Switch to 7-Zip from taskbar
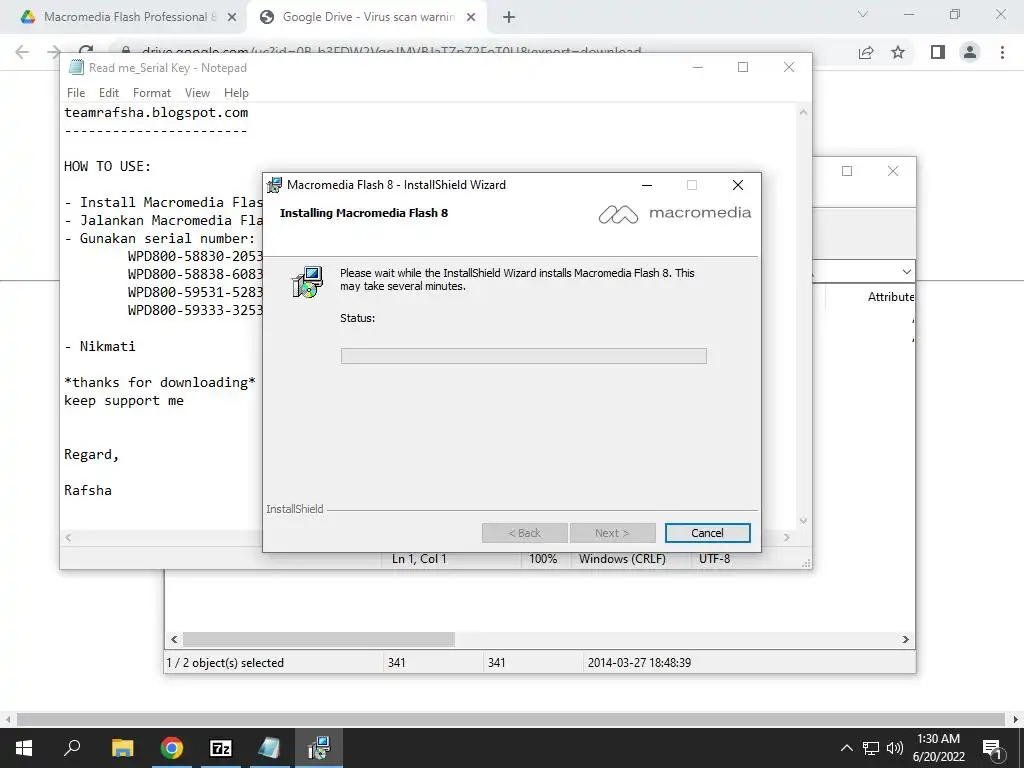1024x768 pixels. point(221,748)
